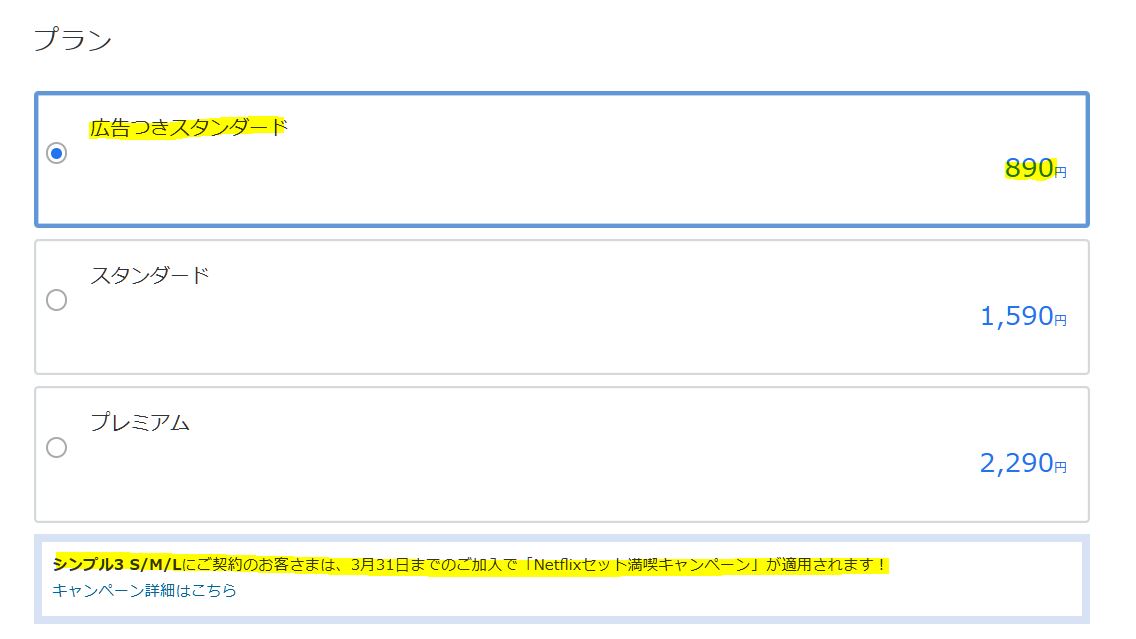This screenshot has width=1136, height=639.
Task: Click the 890円 price
Action: click(1030, 169)
